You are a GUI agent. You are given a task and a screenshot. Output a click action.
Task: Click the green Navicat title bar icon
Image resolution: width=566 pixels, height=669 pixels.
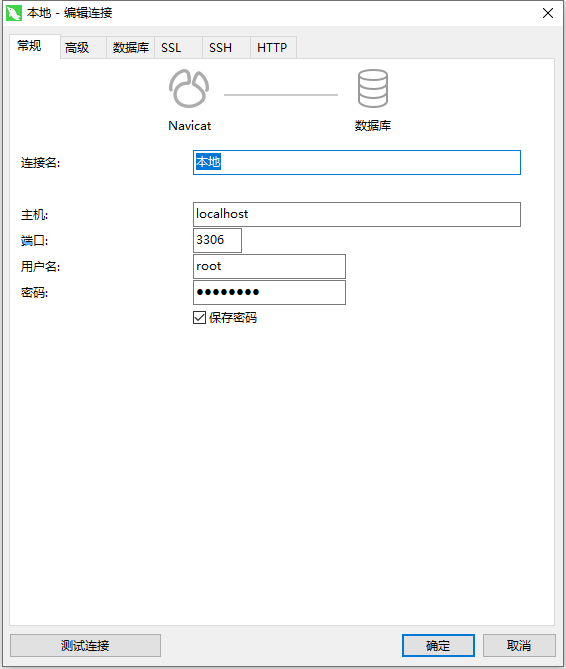[x=14, y=13]
